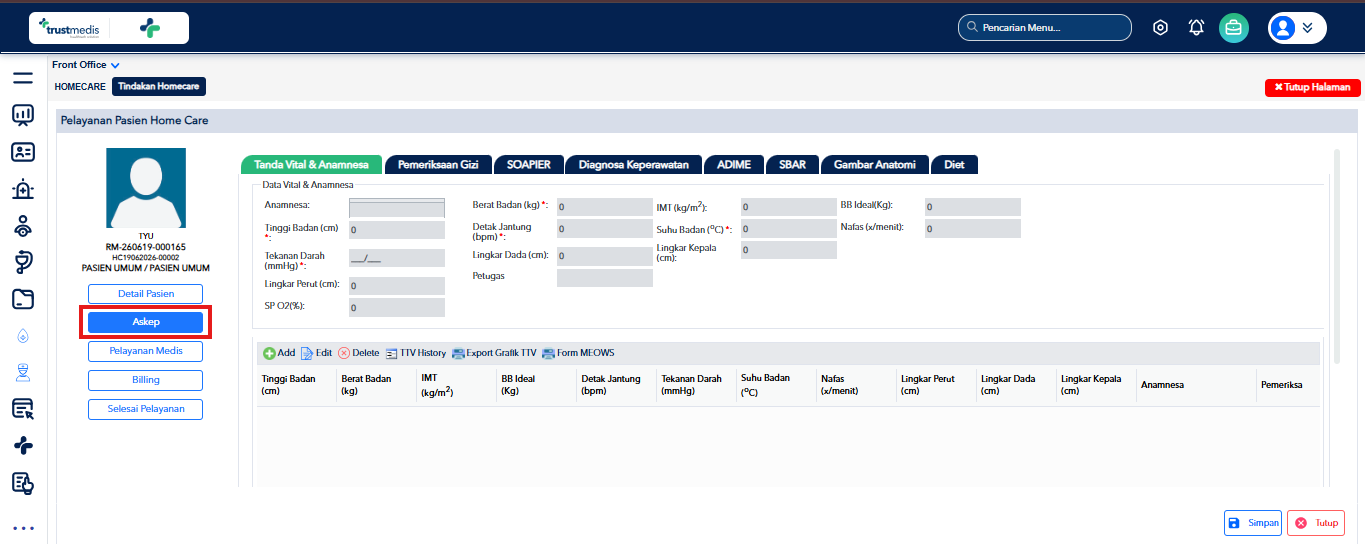
Task: Click the Petugas field
Action: tap(605, 278)
